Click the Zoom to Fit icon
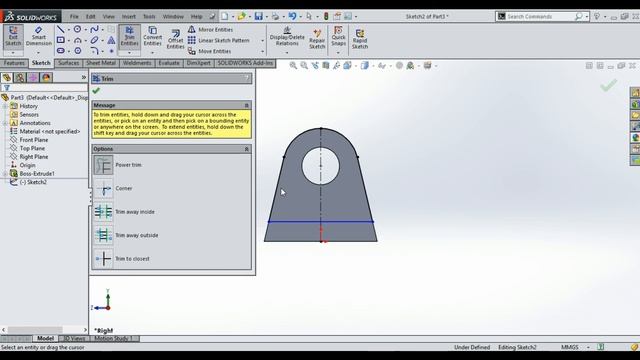 pyautogui.click(x=293, y=65)
